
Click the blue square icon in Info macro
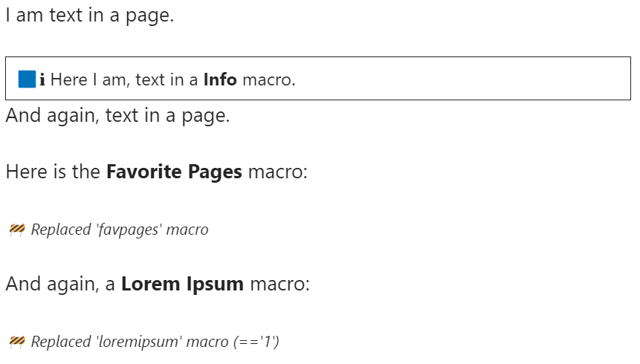(27, 79)
